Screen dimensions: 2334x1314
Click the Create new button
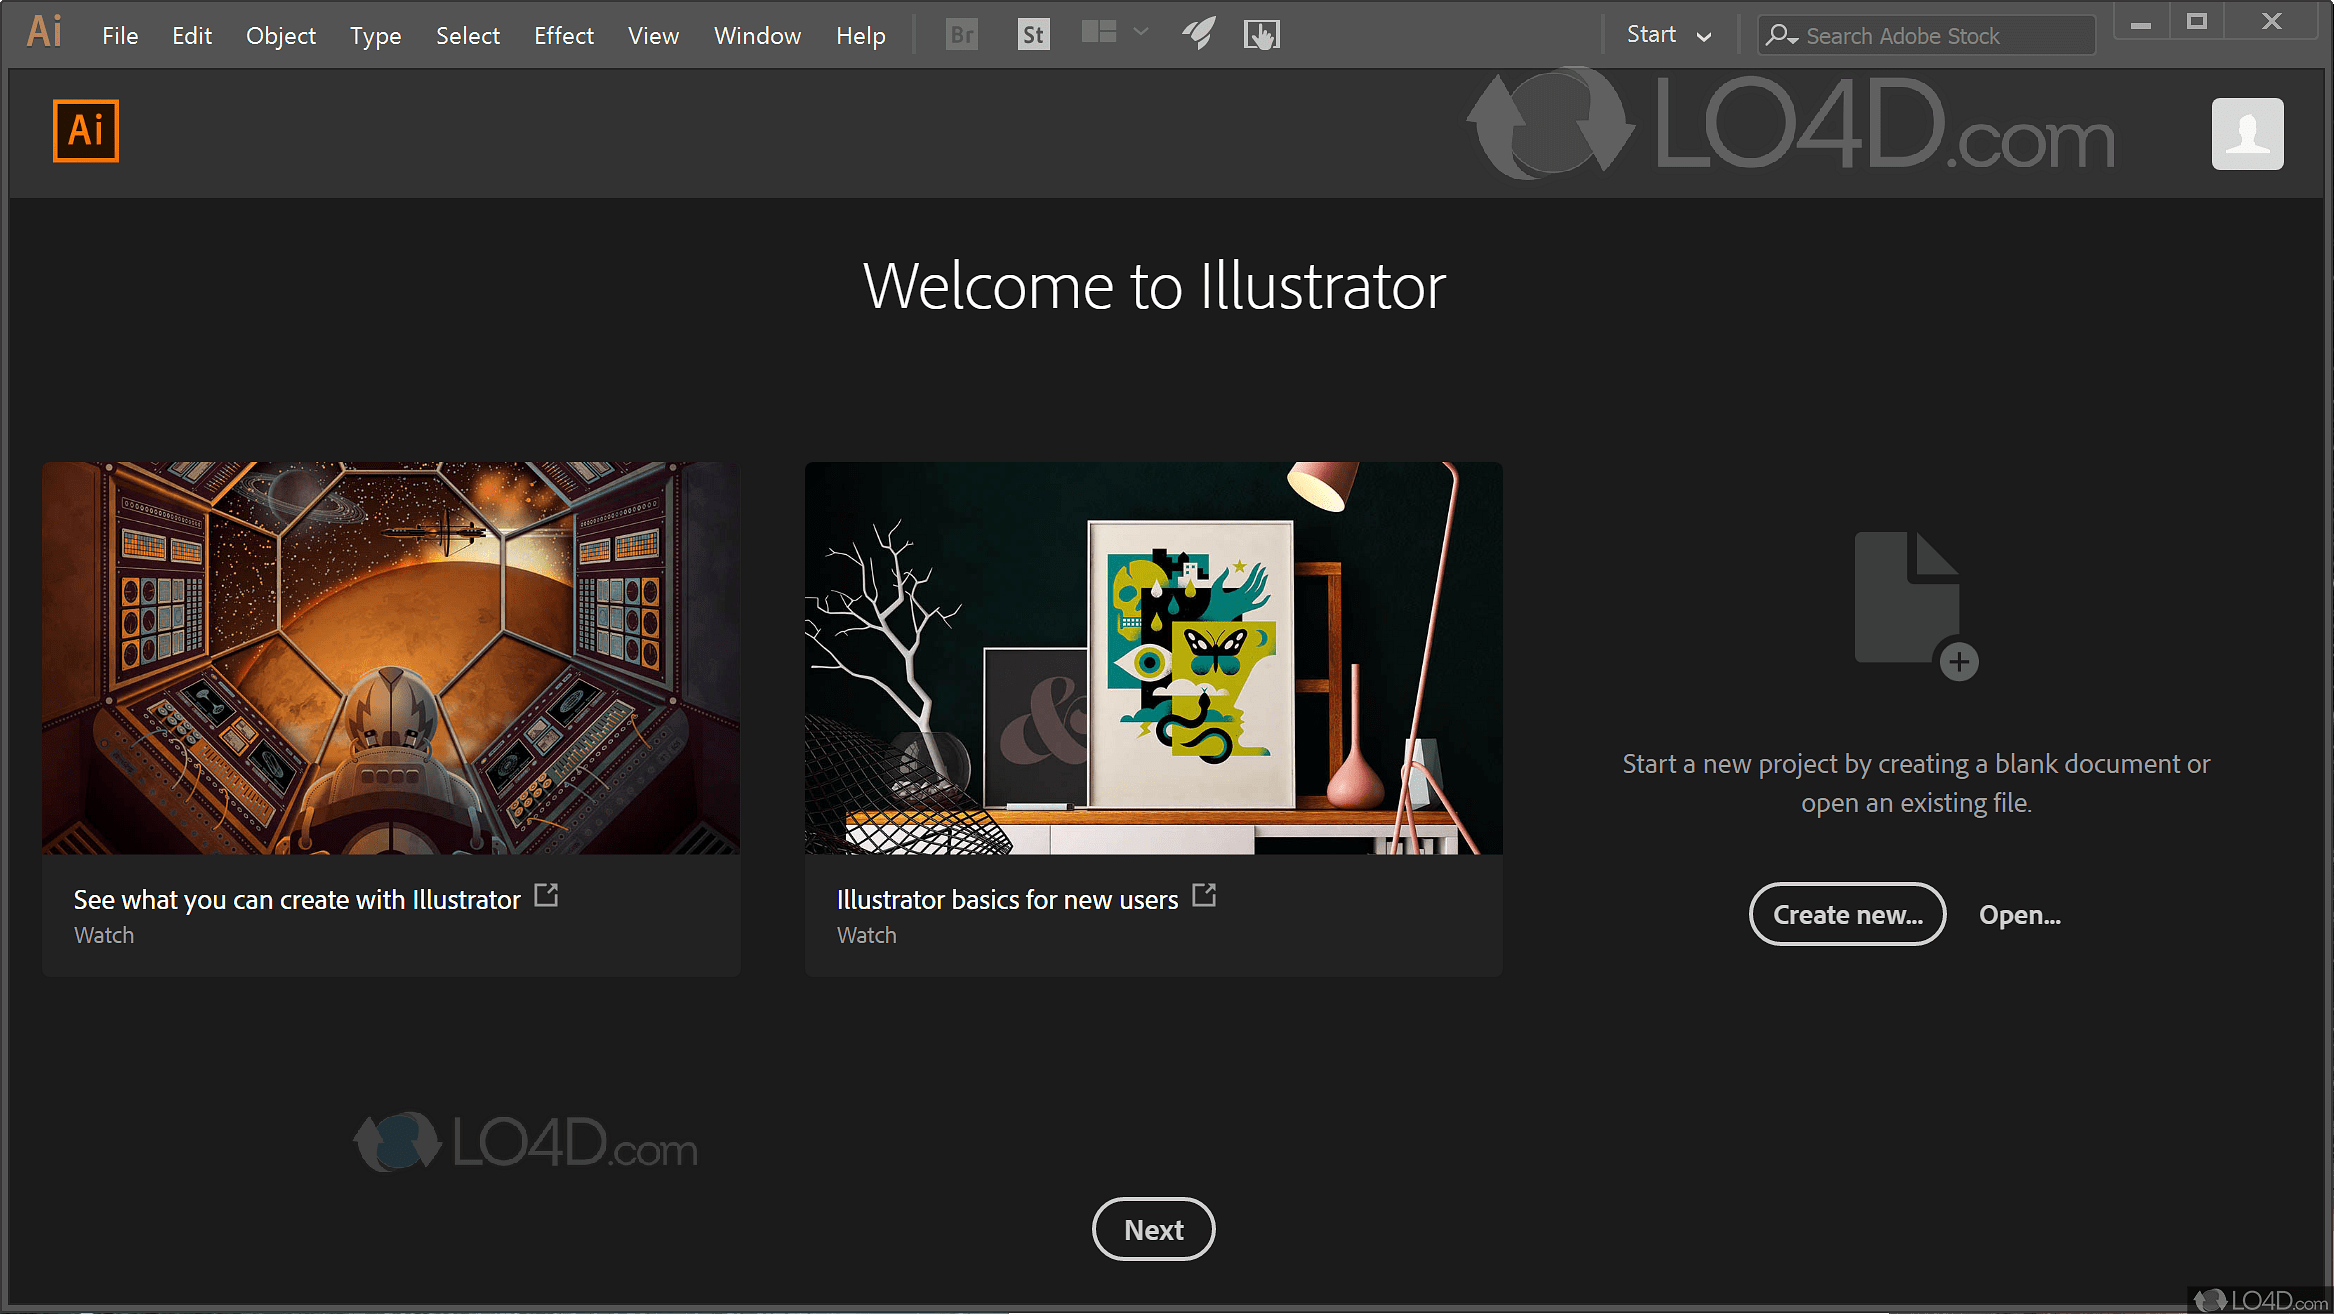[x=1846, y=914]
